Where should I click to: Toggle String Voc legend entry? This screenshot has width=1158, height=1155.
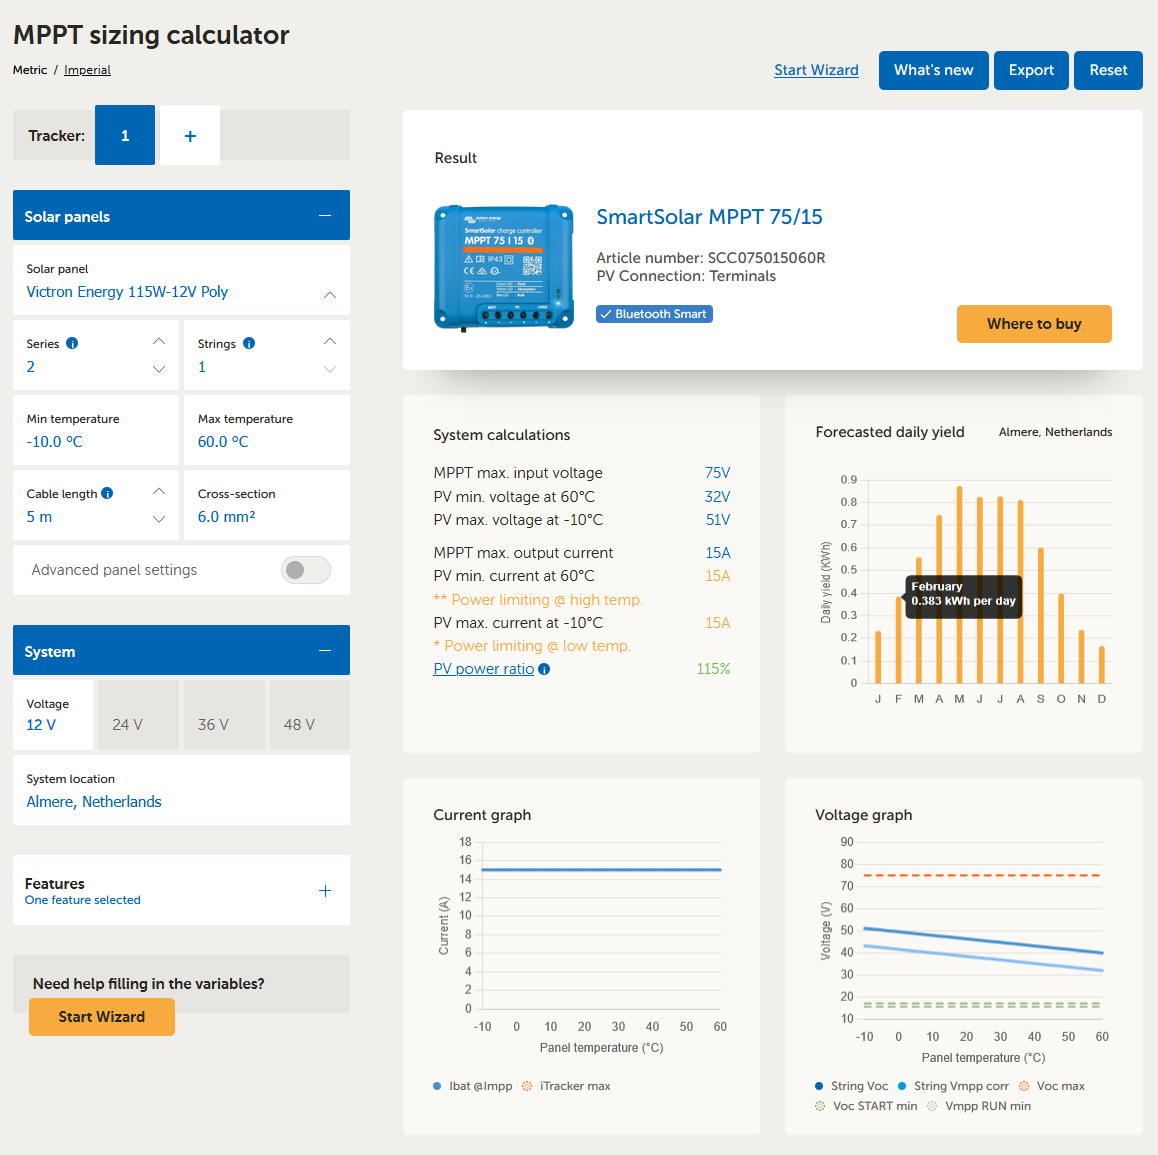pyautogui.click(x=852, y=1086)
